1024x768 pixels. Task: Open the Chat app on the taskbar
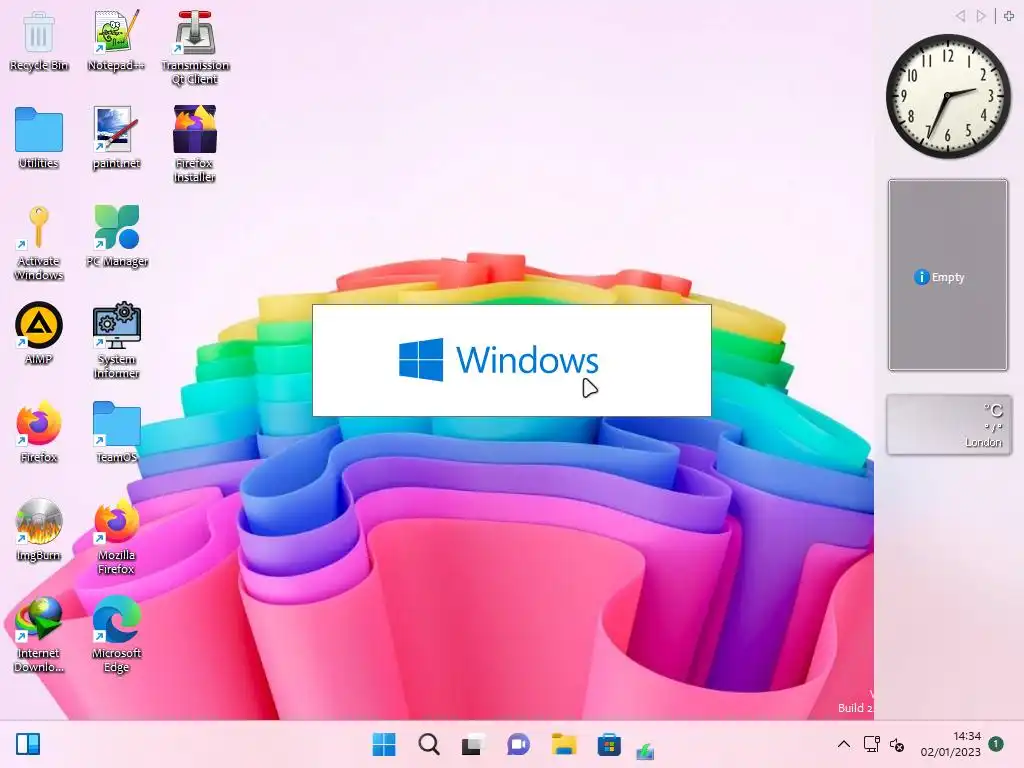tap(519, 744)
